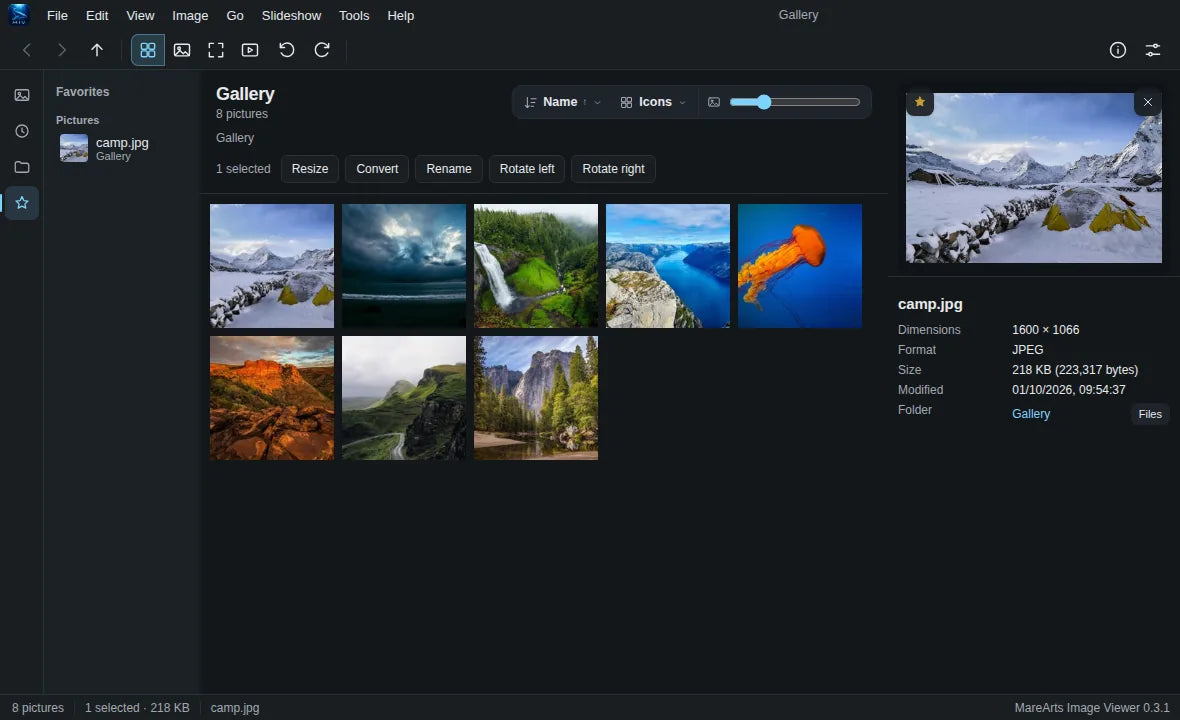1180x720 pixels.
Task: Click '1 selected · 218 KB' status text
Action: (137, 708)
